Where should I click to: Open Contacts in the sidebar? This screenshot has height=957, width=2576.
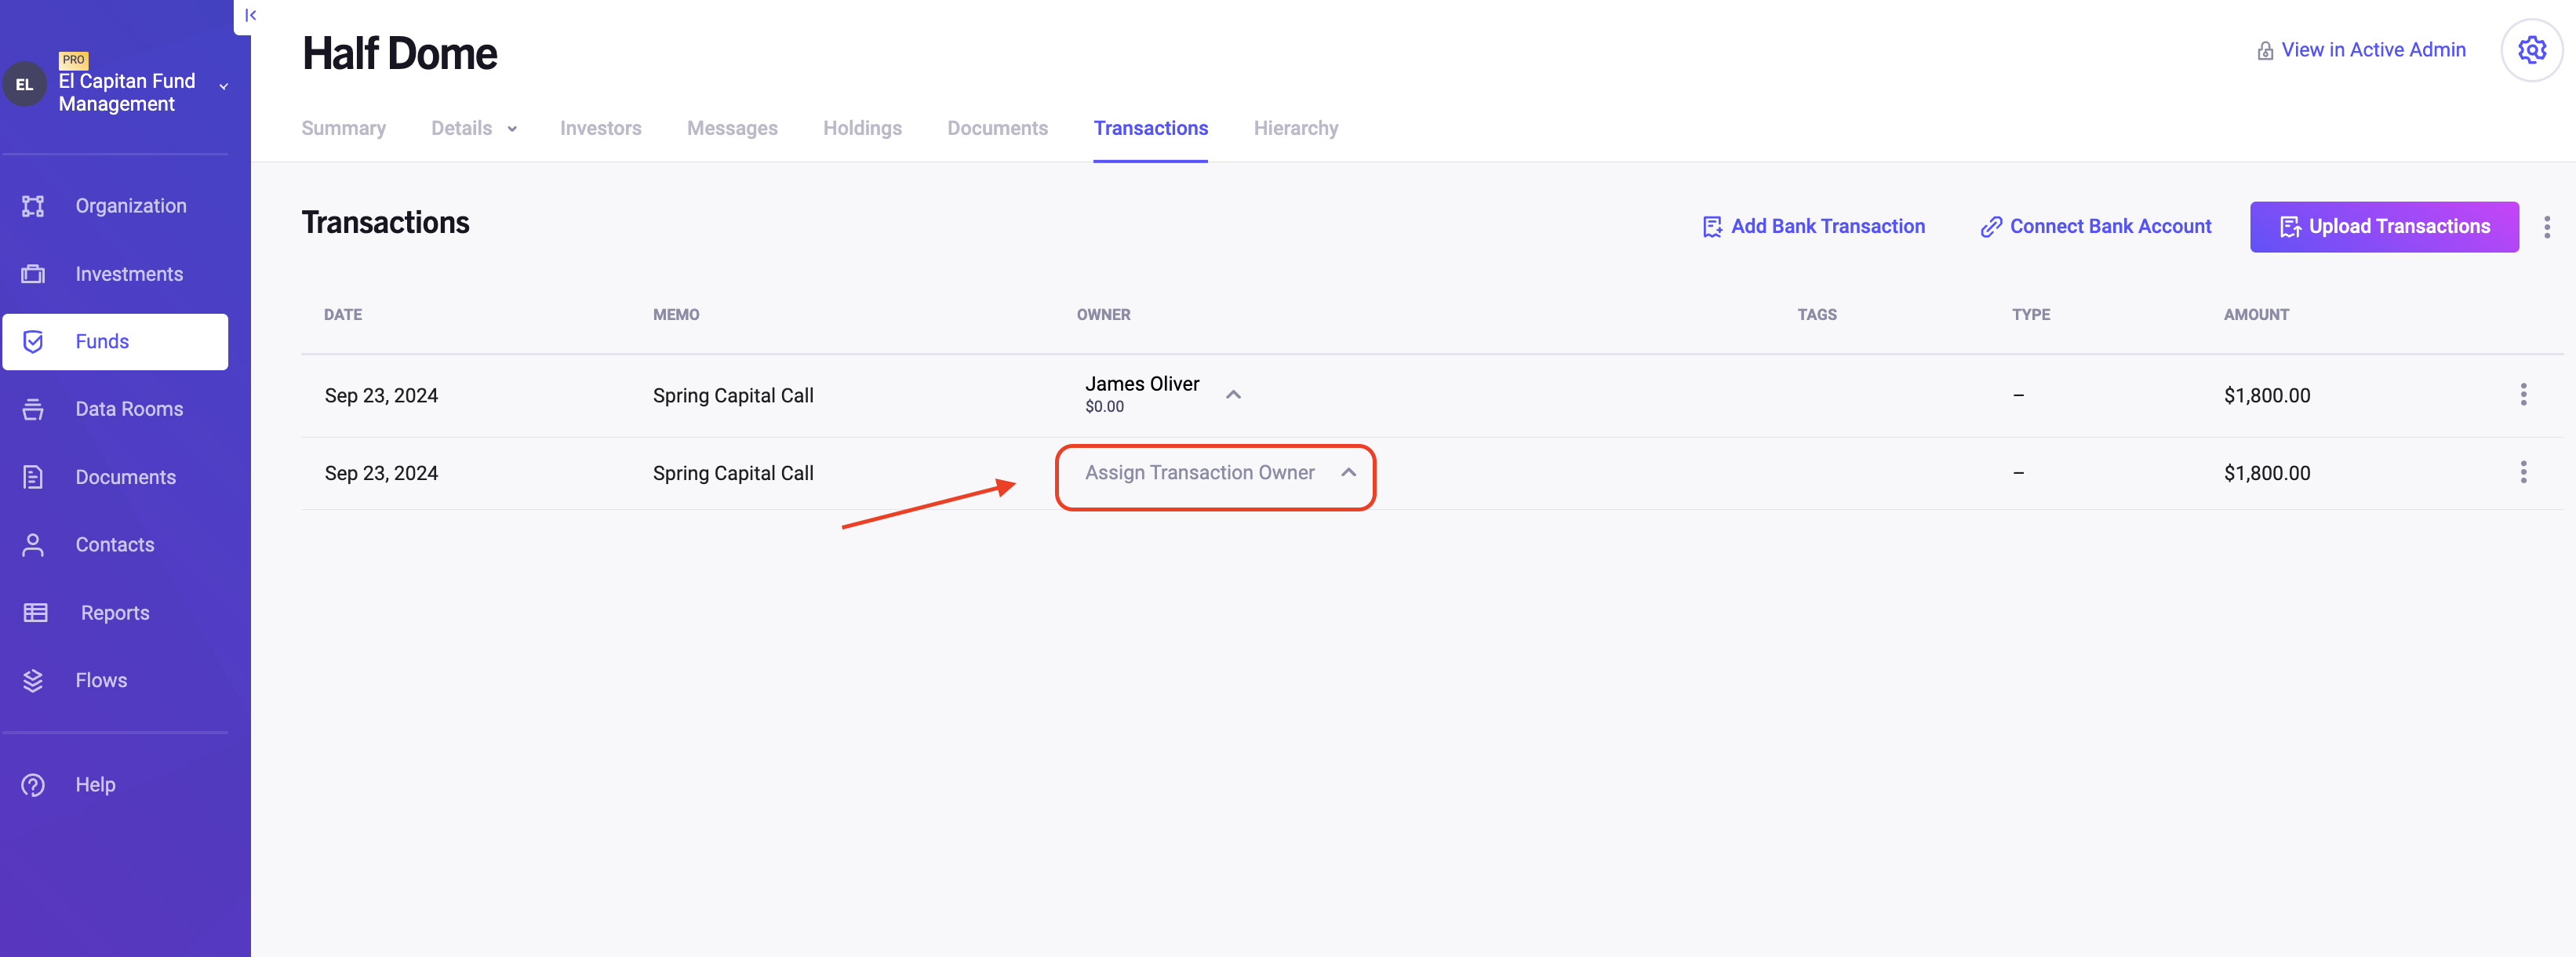point(115,545)
